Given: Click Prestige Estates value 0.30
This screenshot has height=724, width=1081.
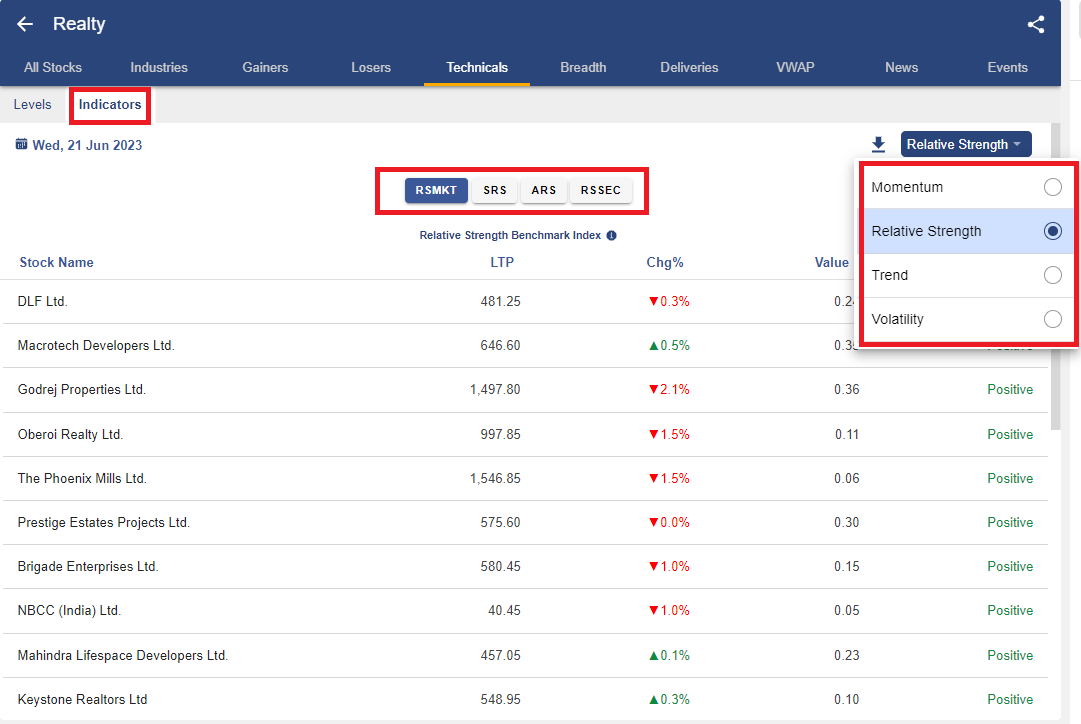Looking at the screenshot, I should [x=847, y=523].
